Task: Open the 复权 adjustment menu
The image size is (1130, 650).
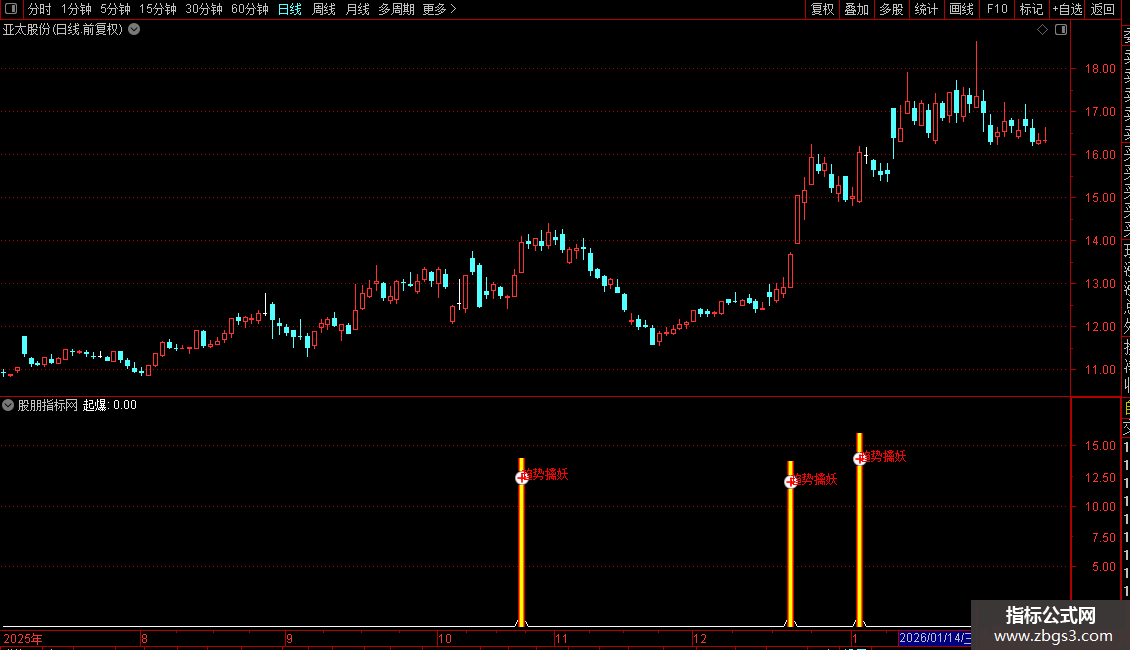Action: (x=822, y=9)
